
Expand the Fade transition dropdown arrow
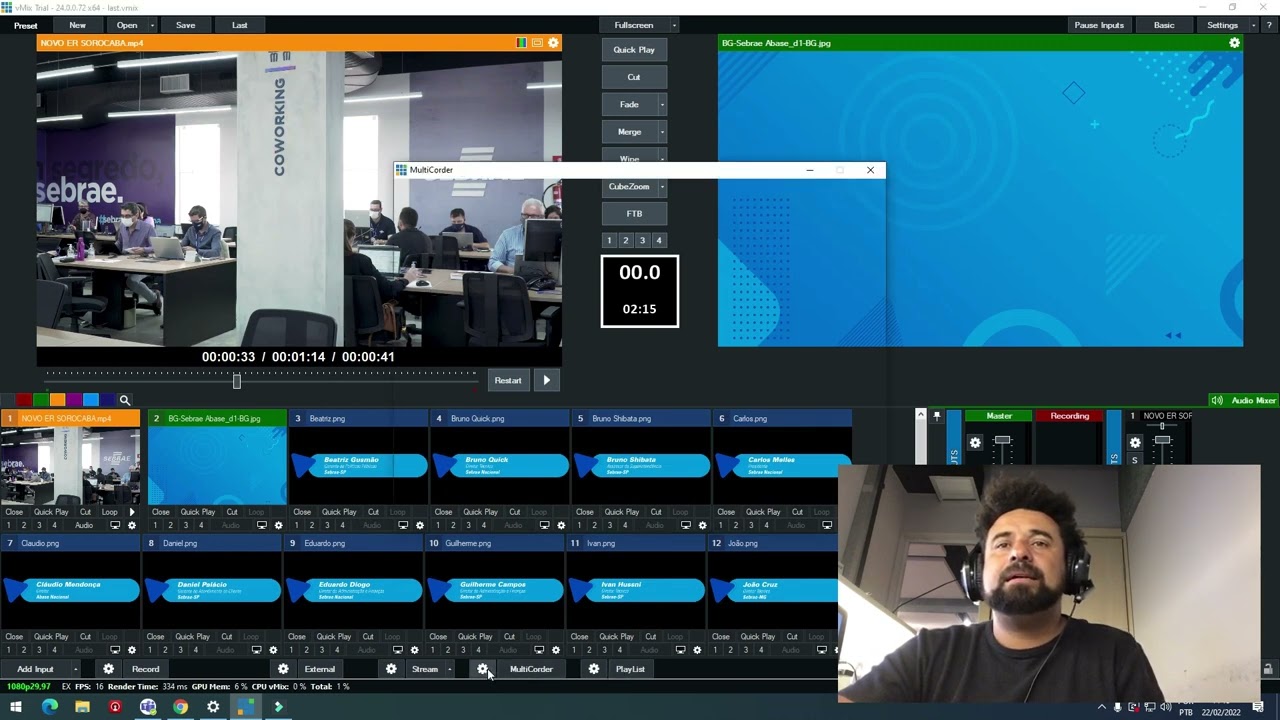(662, 104)
